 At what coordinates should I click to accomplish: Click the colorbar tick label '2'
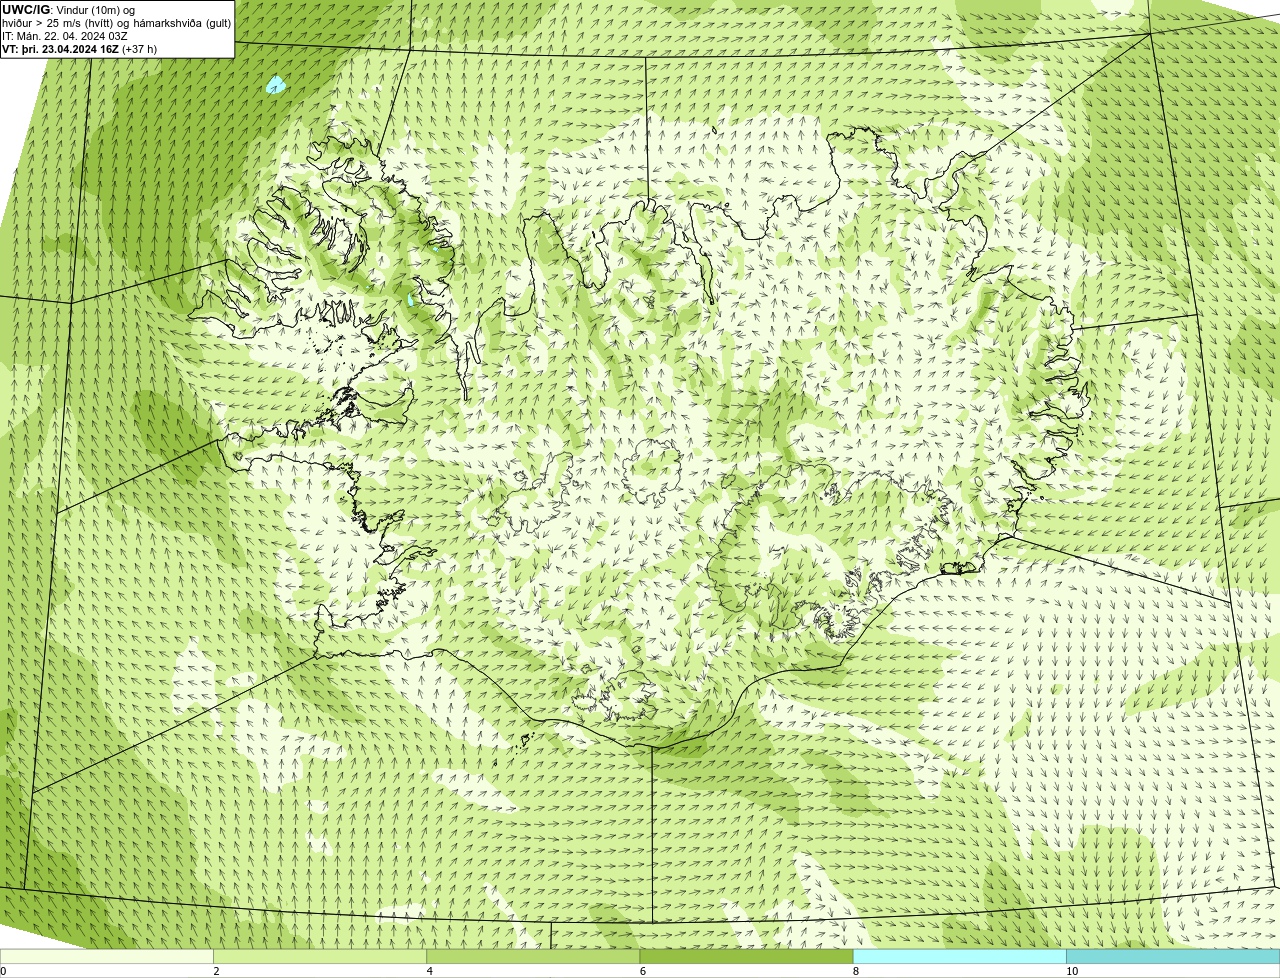[x=216, y=971]
